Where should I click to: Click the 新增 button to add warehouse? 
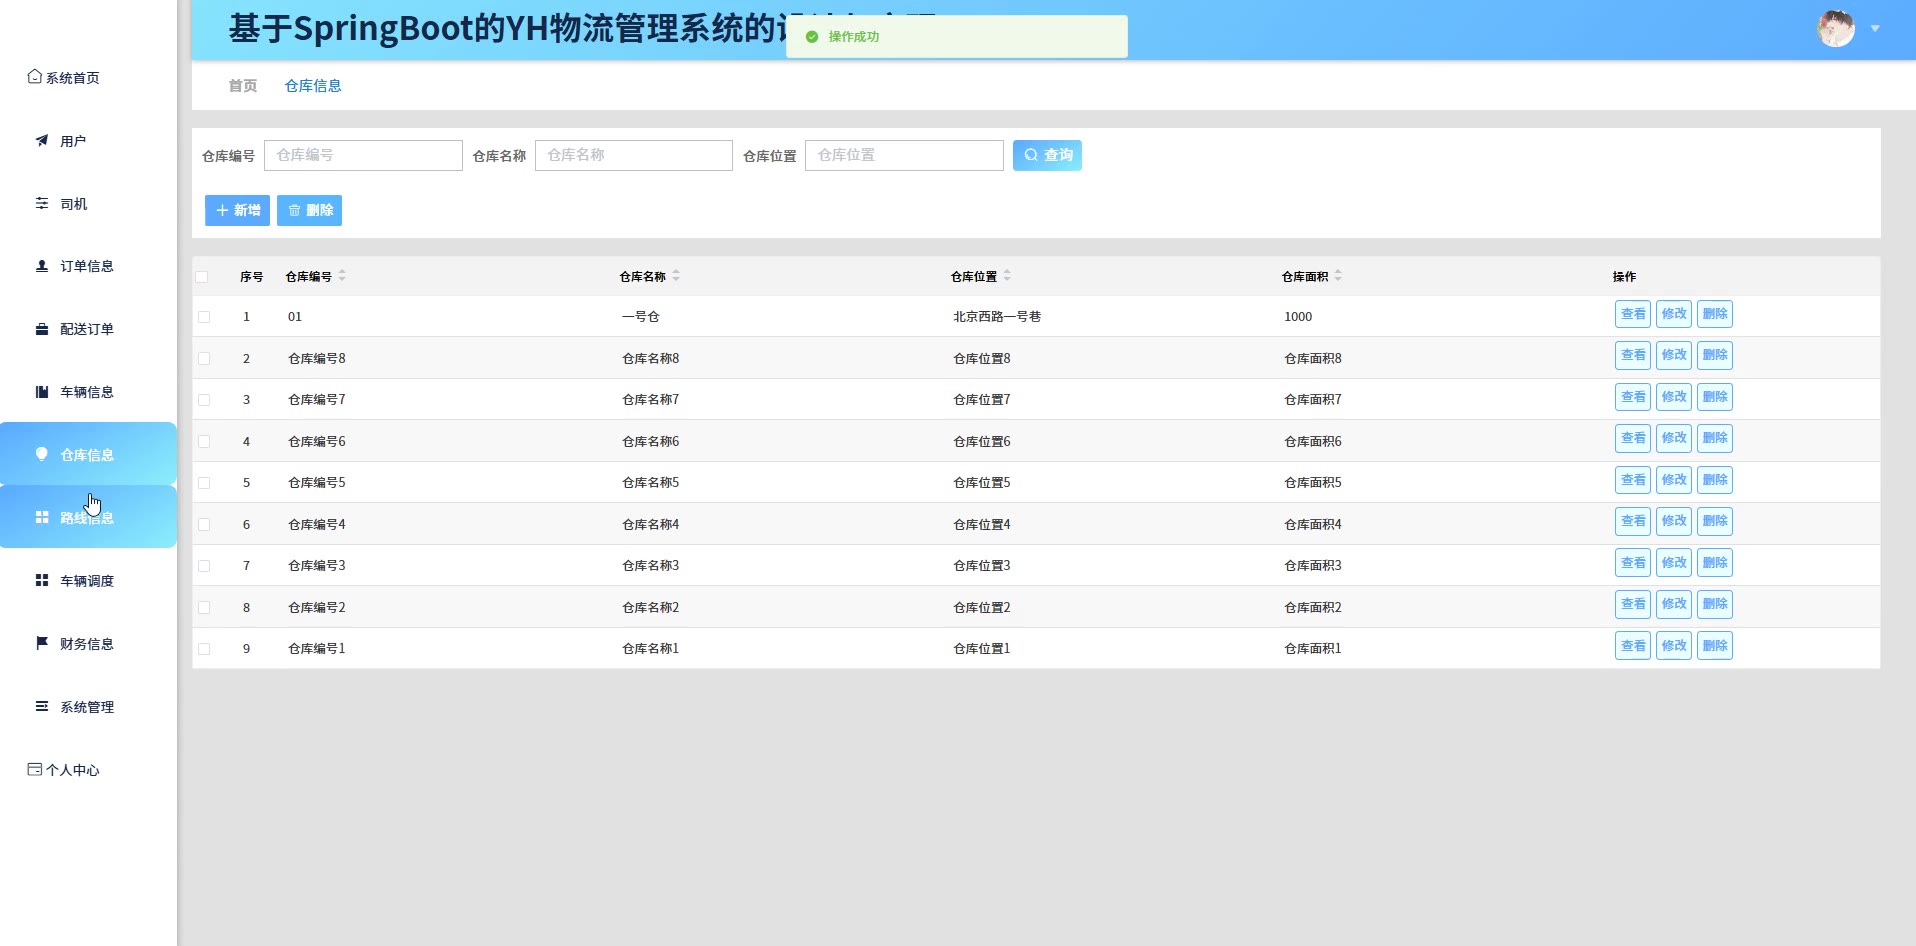pos(237,210)
